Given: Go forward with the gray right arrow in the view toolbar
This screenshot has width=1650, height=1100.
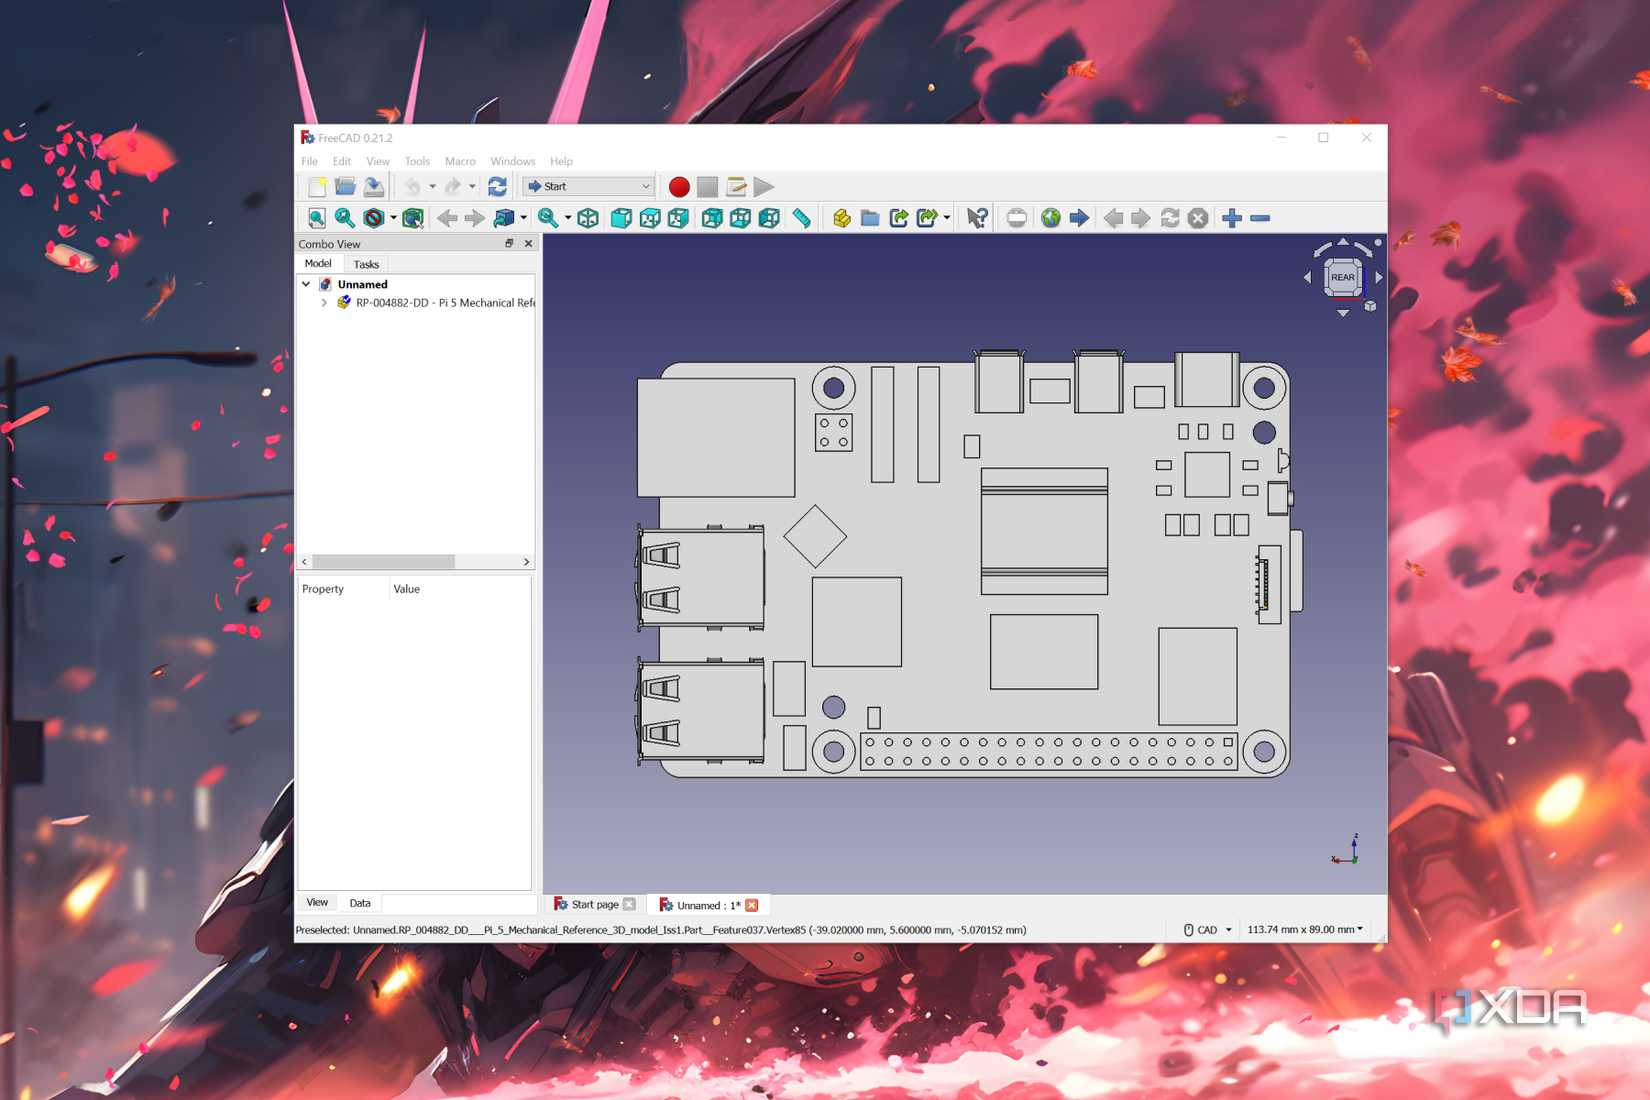Looking at the screenshot, I should tap(475, 218).
